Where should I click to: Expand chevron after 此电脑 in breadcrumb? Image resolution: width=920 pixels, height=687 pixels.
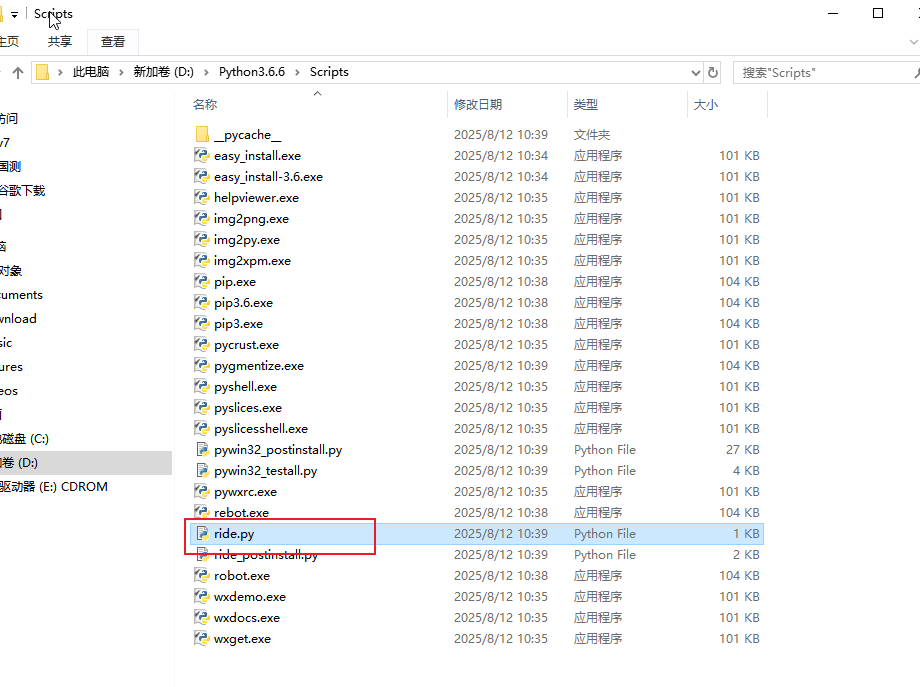tap(121, 72)
